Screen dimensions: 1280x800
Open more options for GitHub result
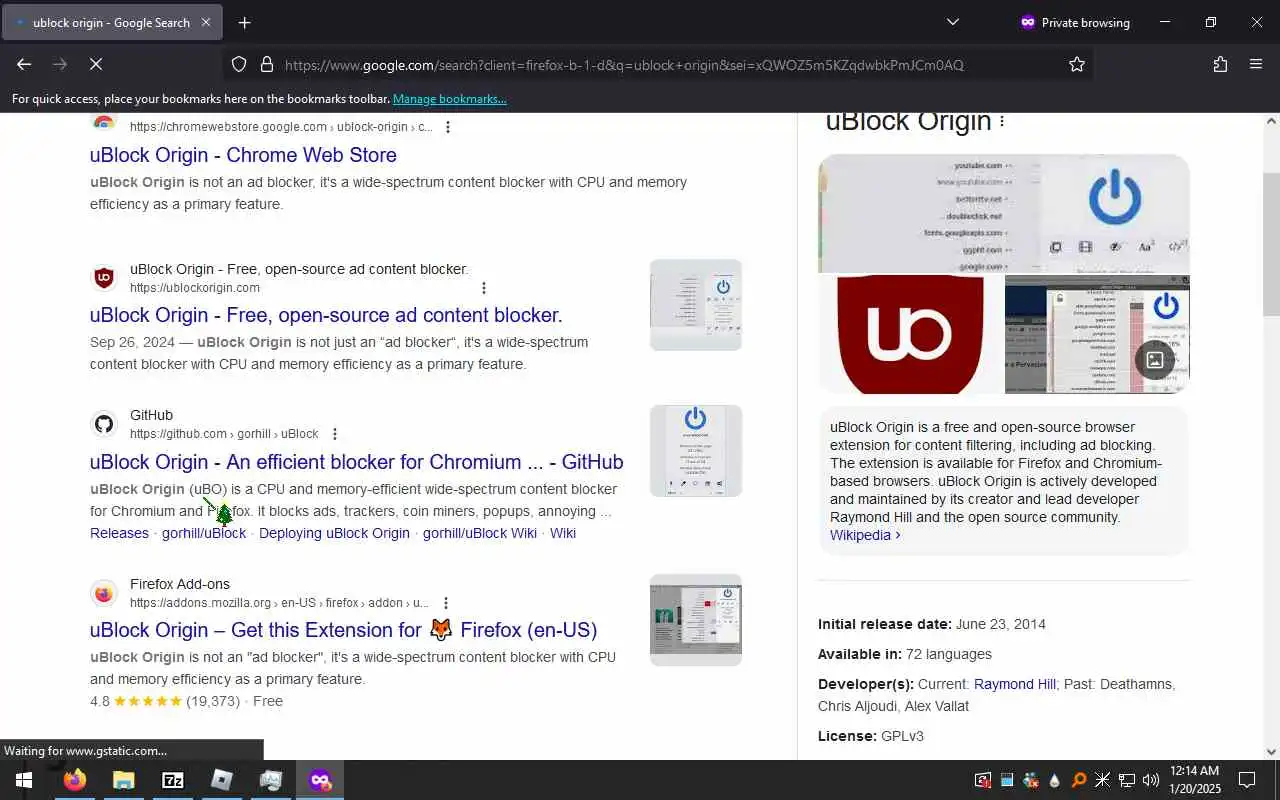click(335, 434)
